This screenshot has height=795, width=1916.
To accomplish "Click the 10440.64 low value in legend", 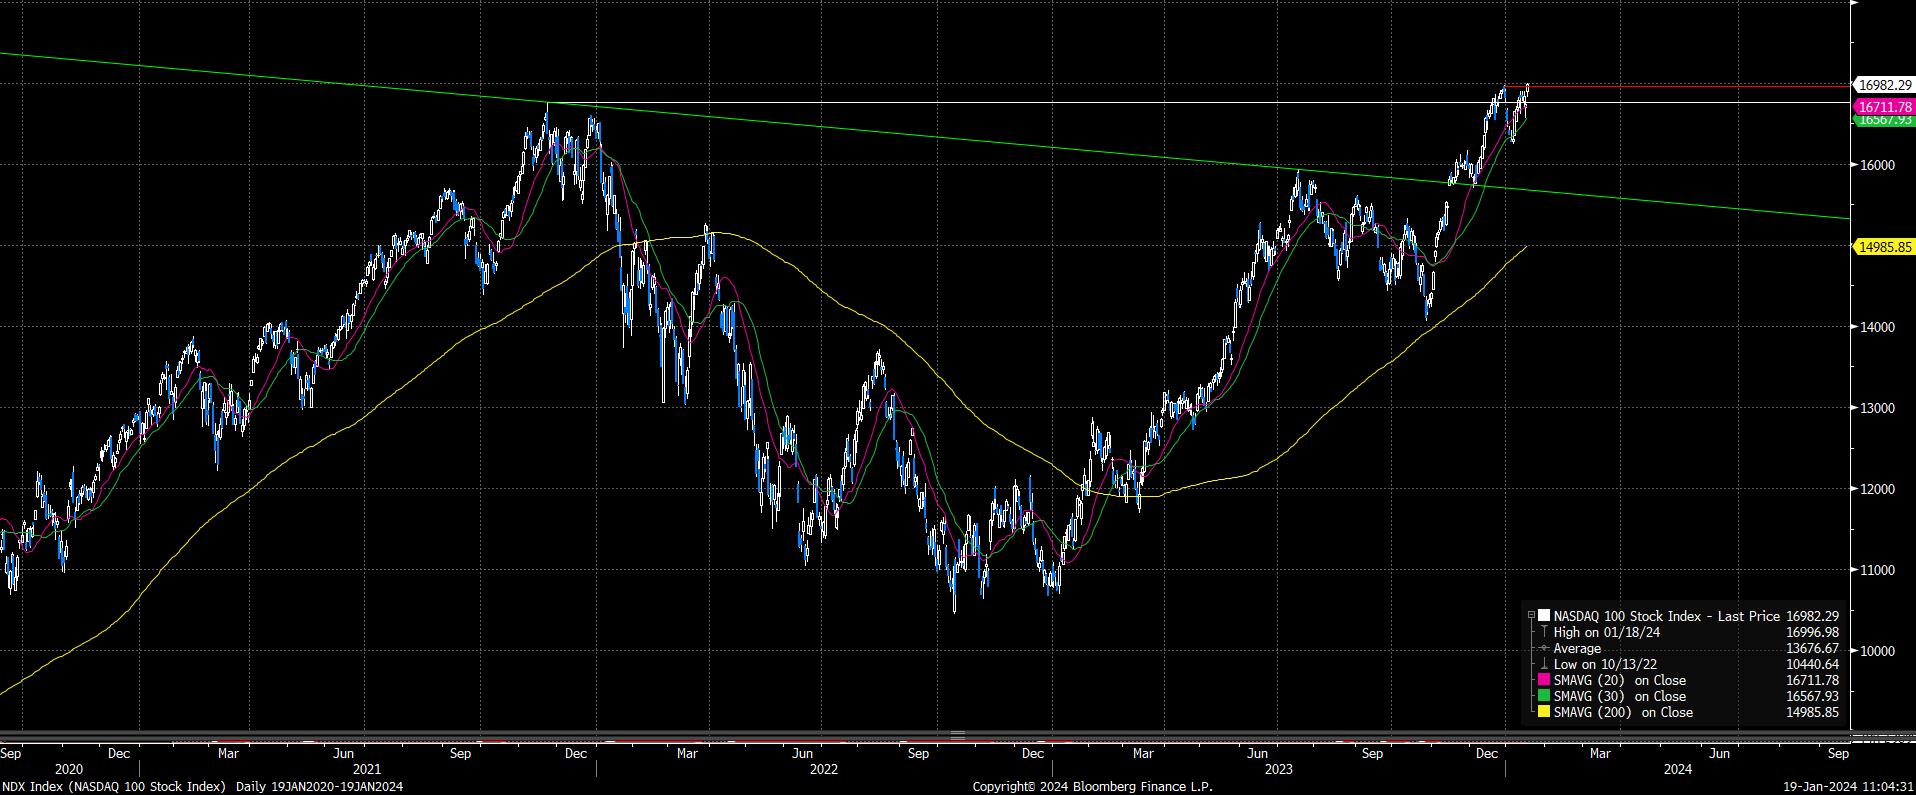I will coord(1813,664).
